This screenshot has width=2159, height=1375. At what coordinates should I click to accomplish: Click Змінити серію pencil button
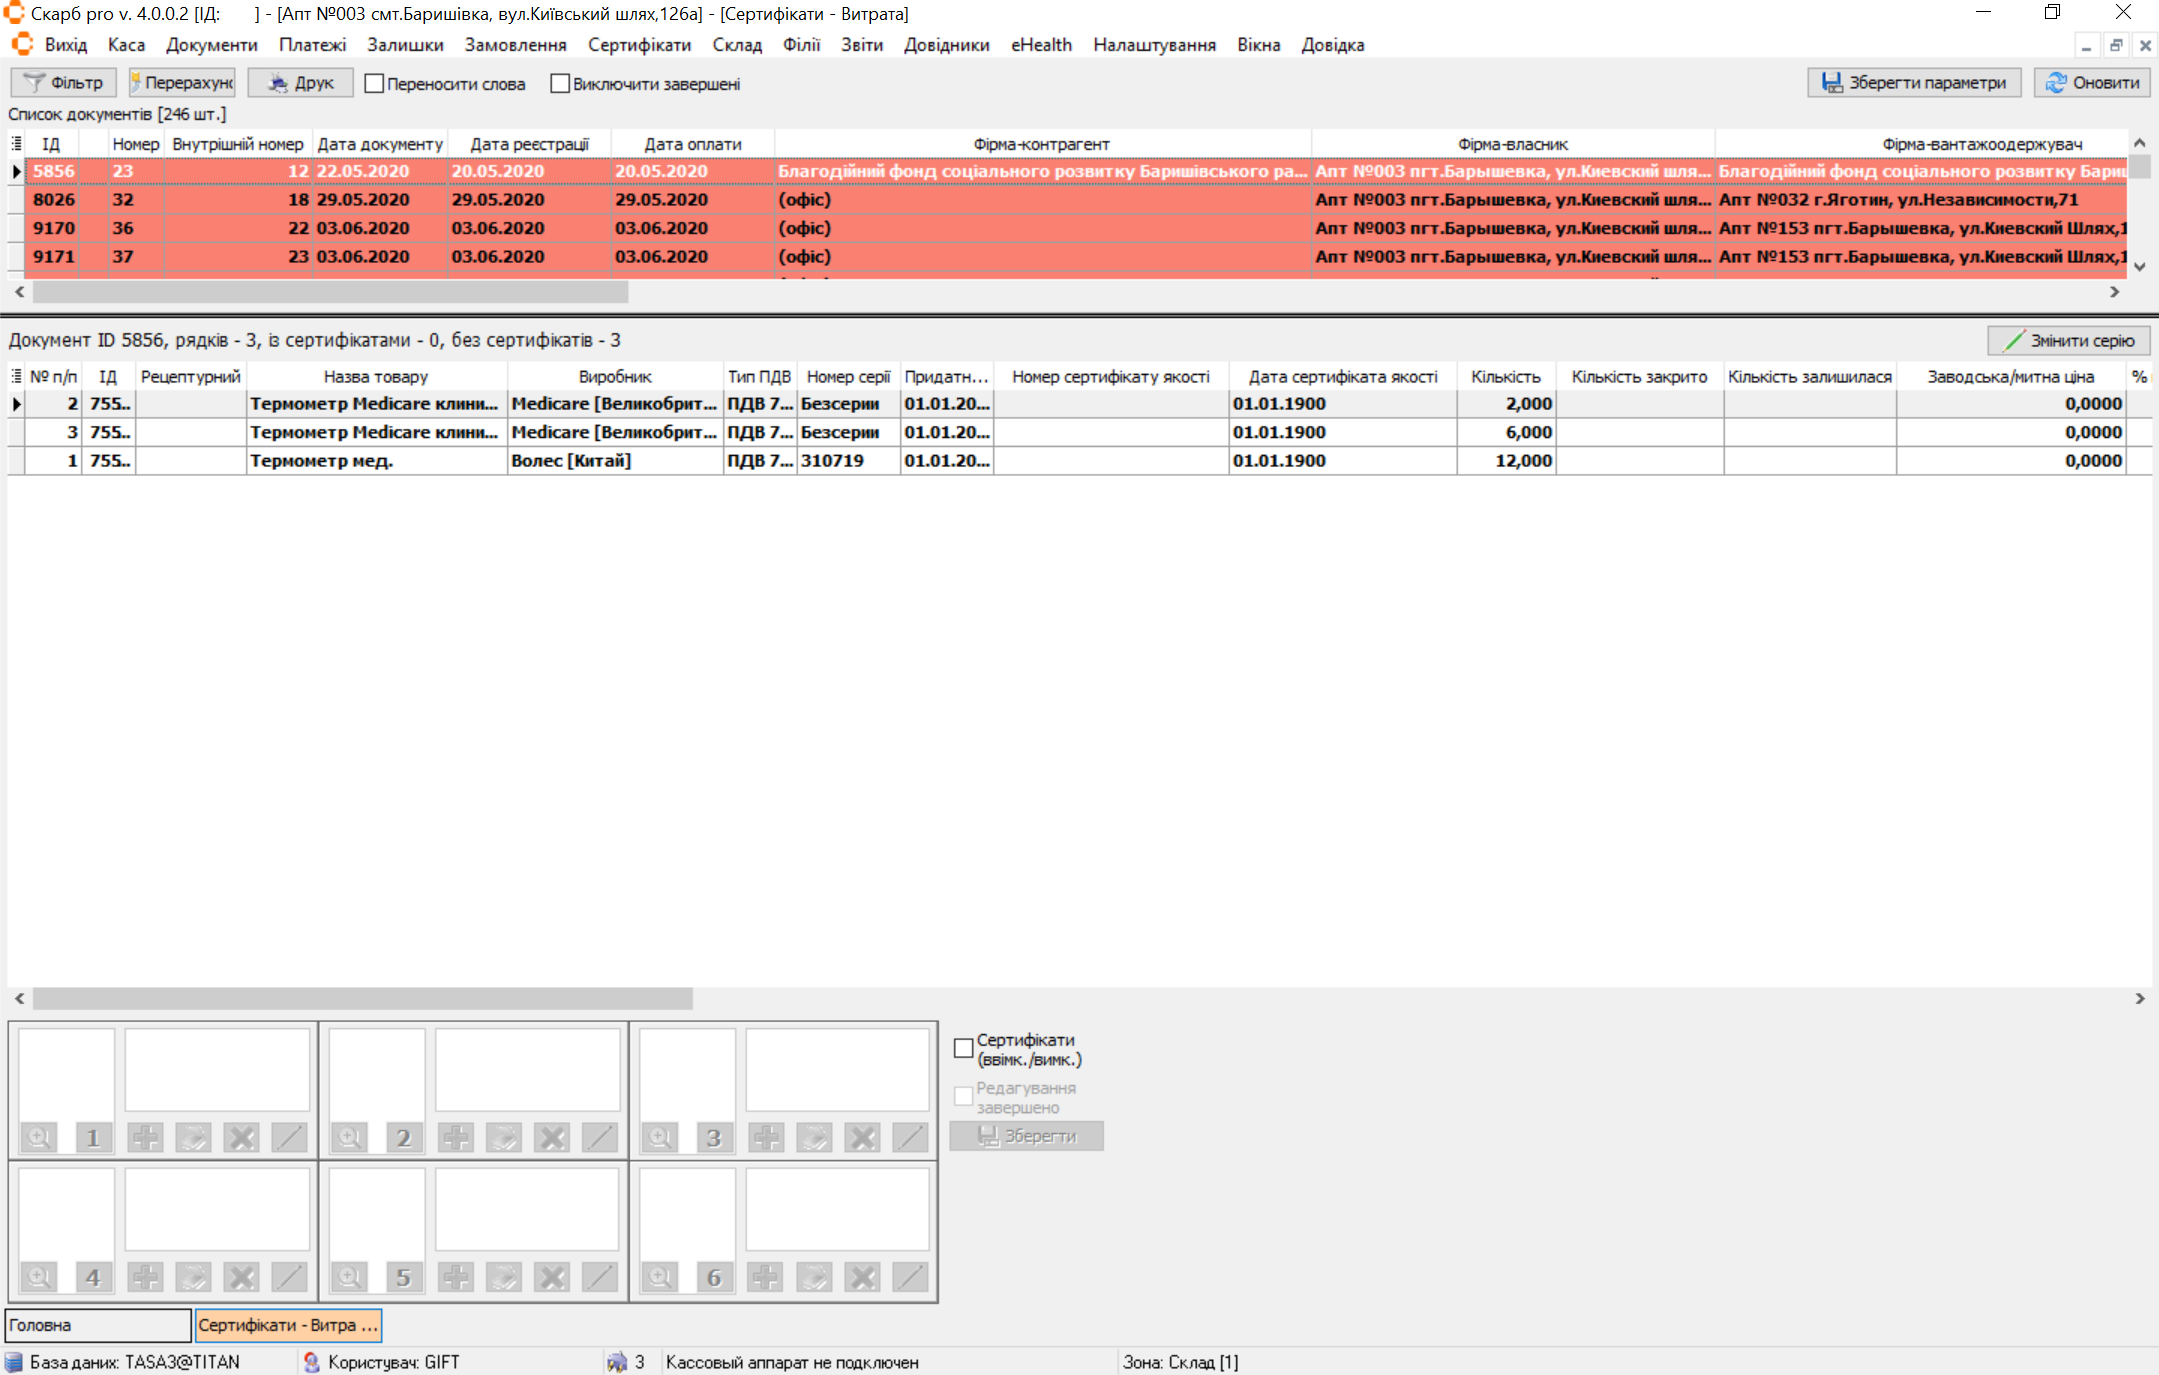coord(2069,341)
